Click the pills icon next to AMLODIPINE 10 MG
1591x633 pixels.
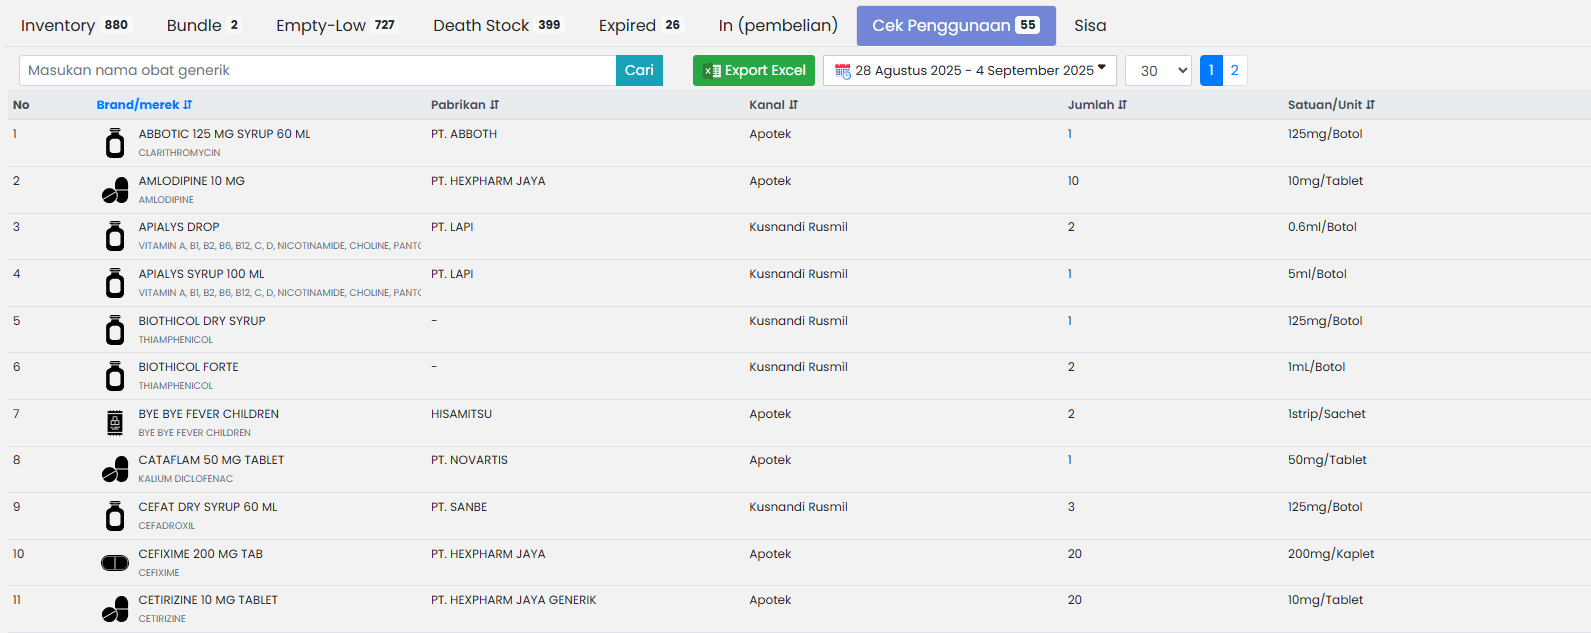tap(115, 190)
